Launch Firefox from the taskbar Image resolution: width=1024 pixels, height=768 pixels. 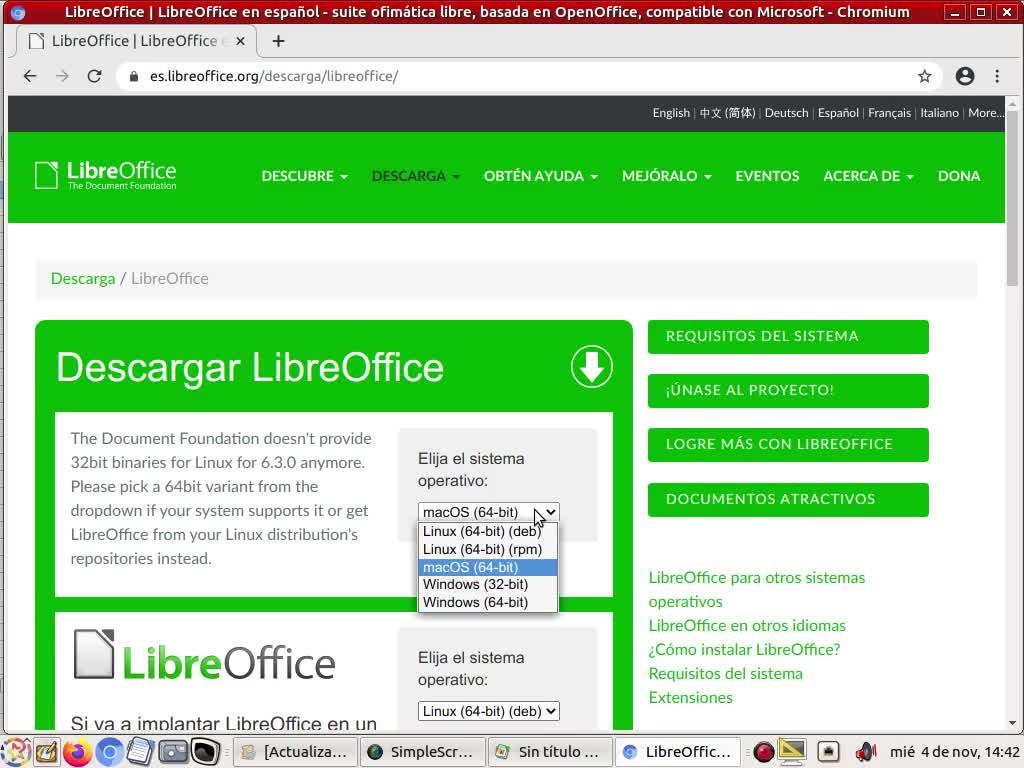[77, 752]
